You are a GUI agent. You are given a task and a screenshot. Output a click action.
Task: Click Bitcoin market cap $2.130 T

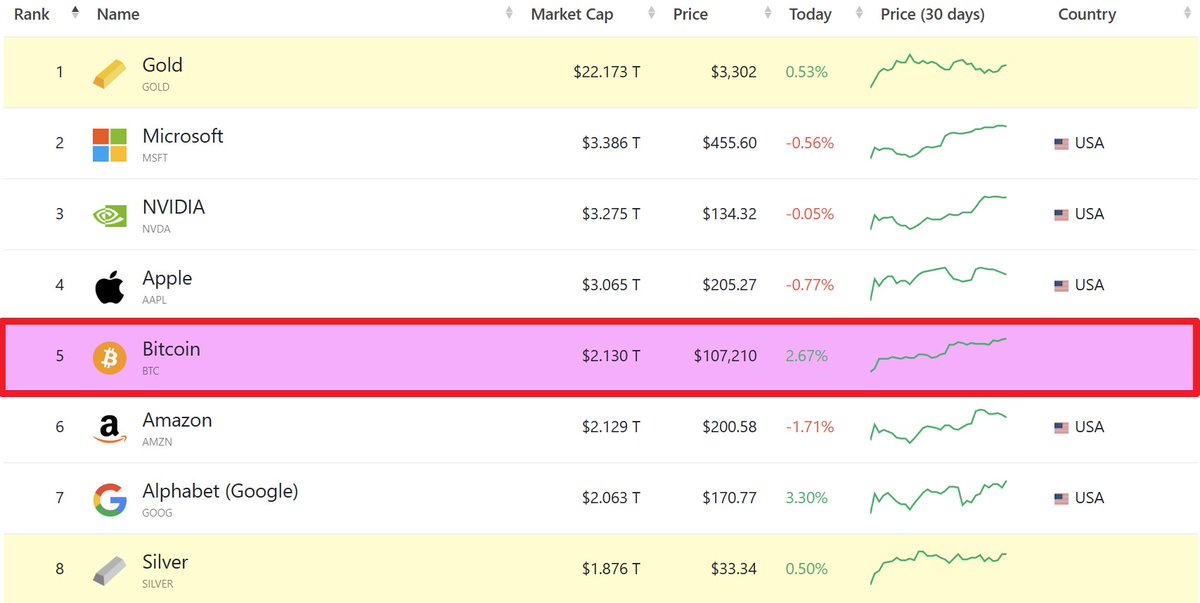click(x=611, y=356)
